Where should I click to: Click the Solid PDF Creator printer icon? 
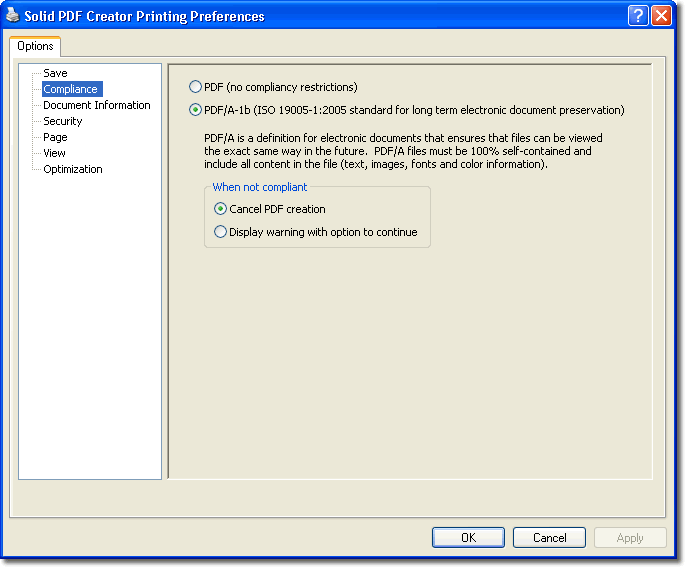pyautogui.click(x=13, y=16)
